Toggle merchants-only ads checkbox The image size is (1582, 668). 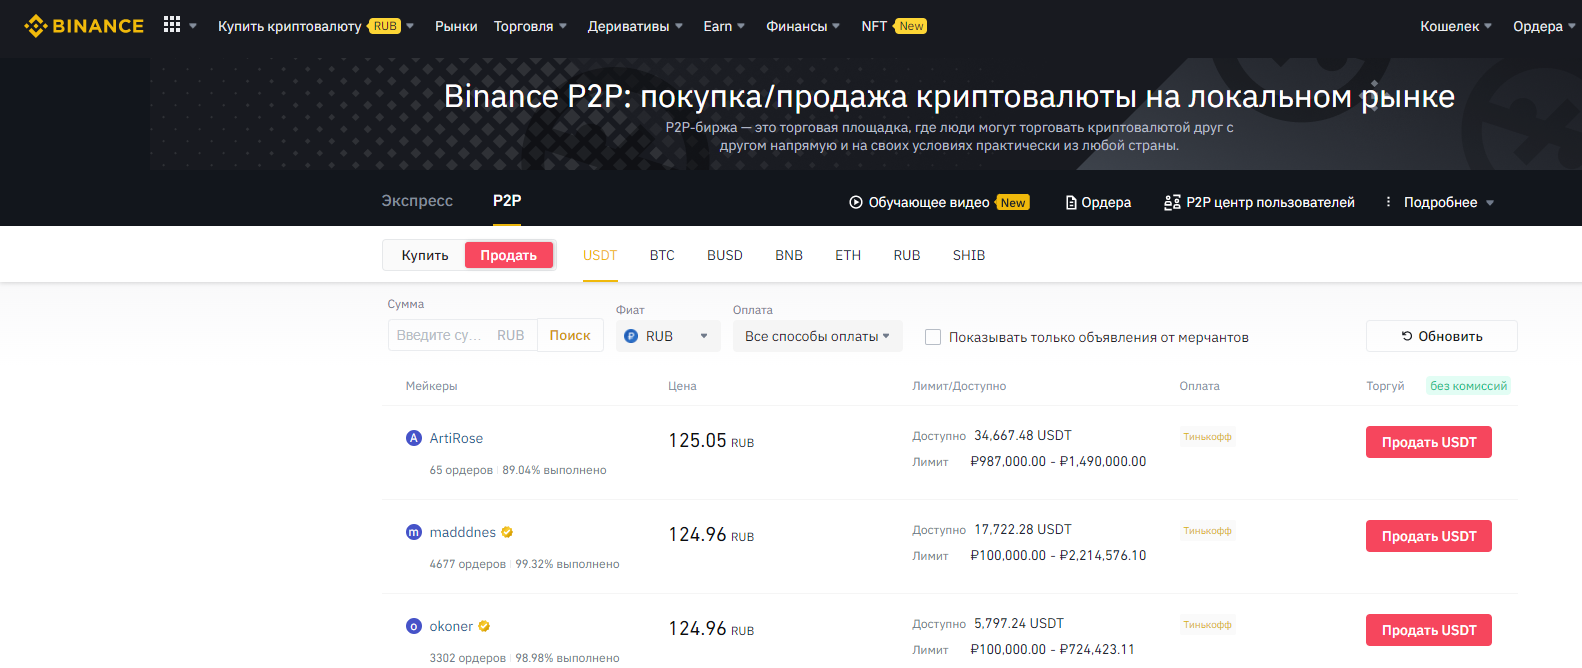click(933, 337)
